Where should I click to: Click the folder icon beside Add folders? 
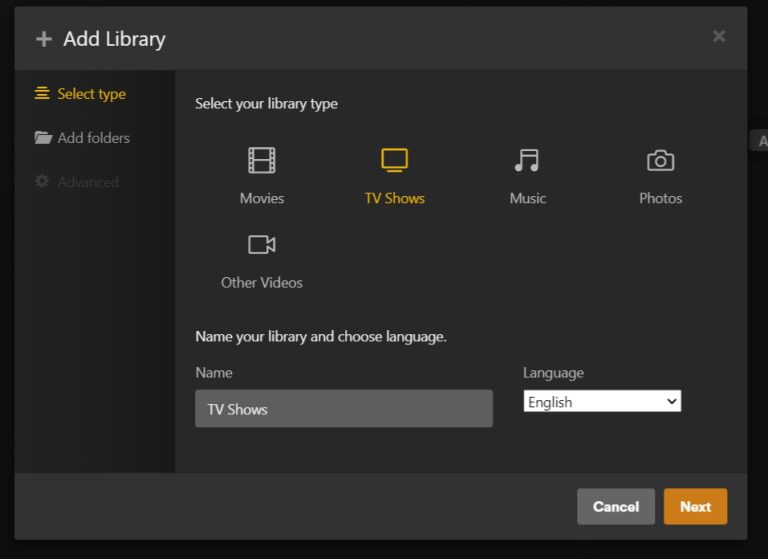point(43,138)
